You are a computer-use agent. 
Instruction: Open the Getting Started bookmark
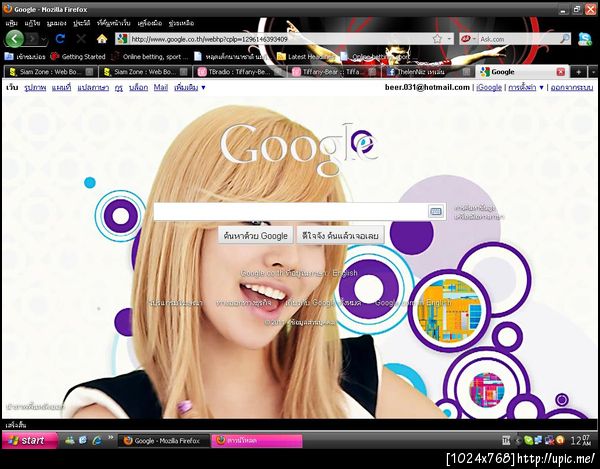(78, 57)
